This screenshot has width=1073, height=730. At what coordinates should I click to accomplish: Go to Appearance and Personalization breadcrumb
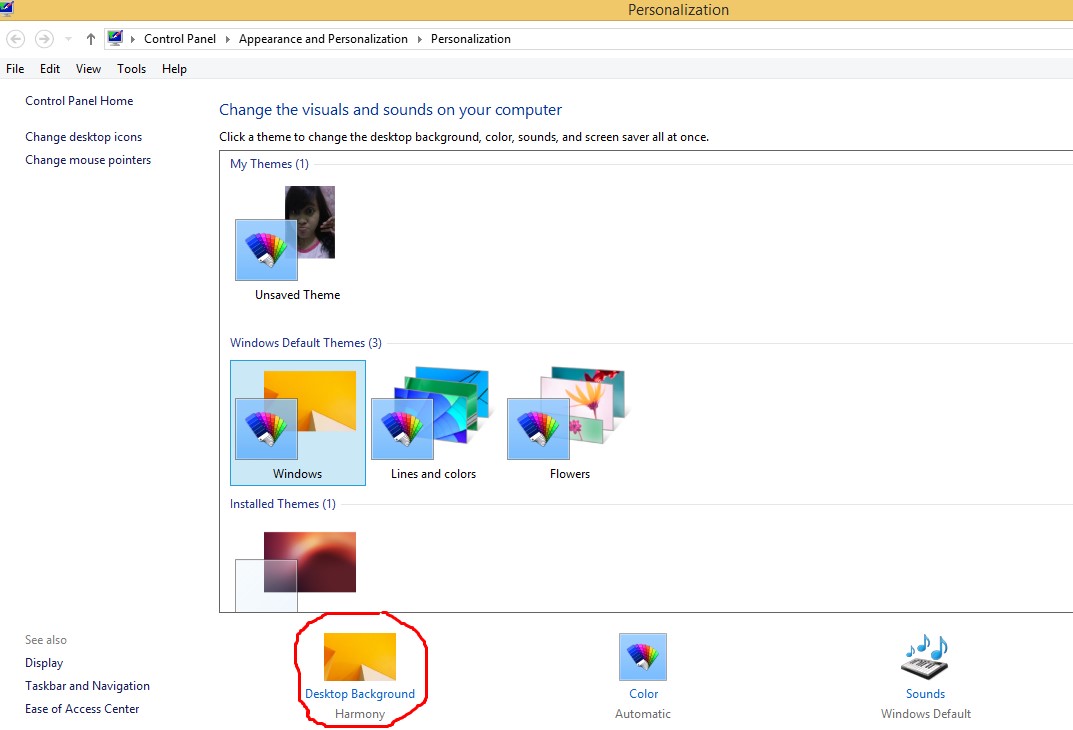[x=323, y=39]
